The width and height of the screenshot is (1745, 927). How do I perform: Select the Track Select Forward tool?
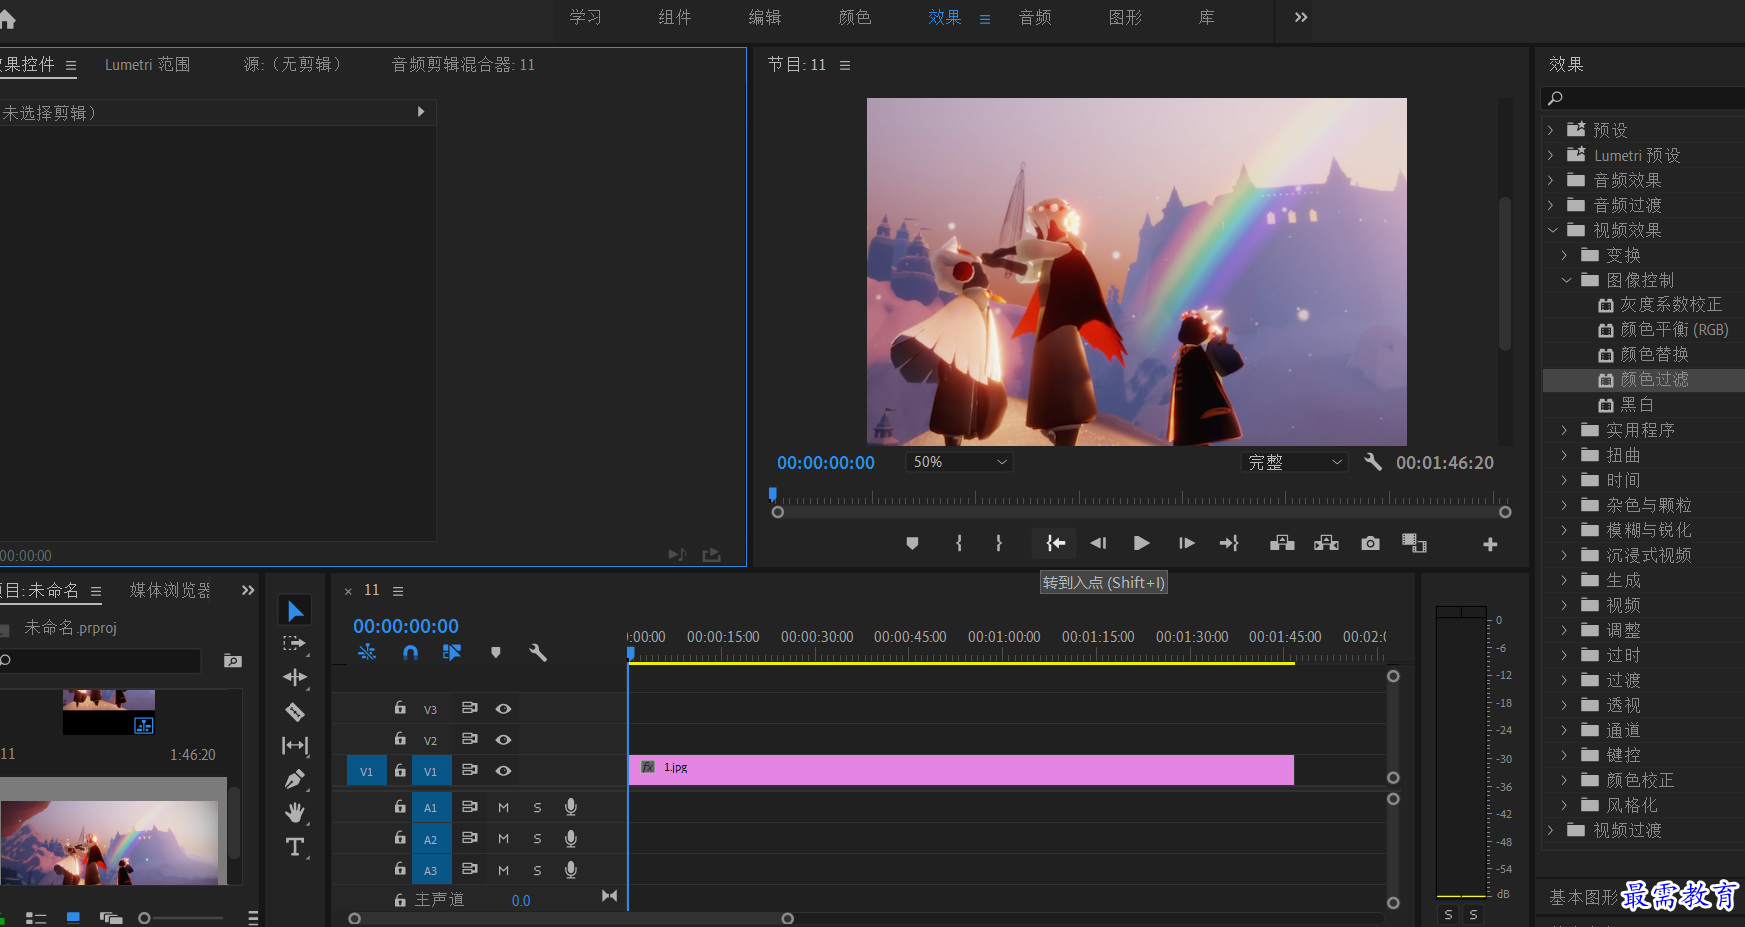(x=295, y=643)
